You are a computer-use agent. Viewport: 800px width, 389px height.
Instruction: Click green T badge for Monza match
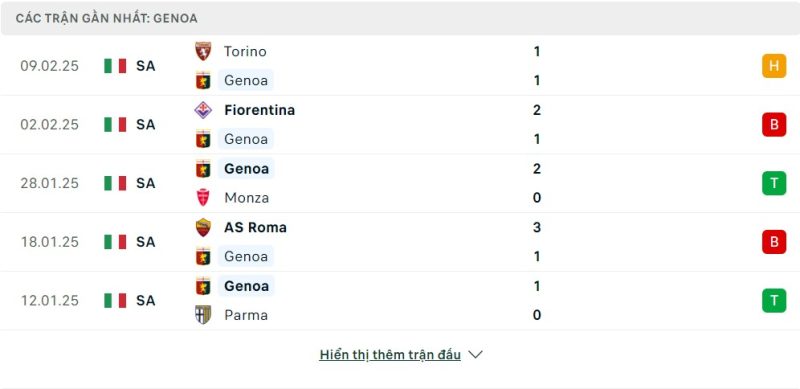[774, 183]
